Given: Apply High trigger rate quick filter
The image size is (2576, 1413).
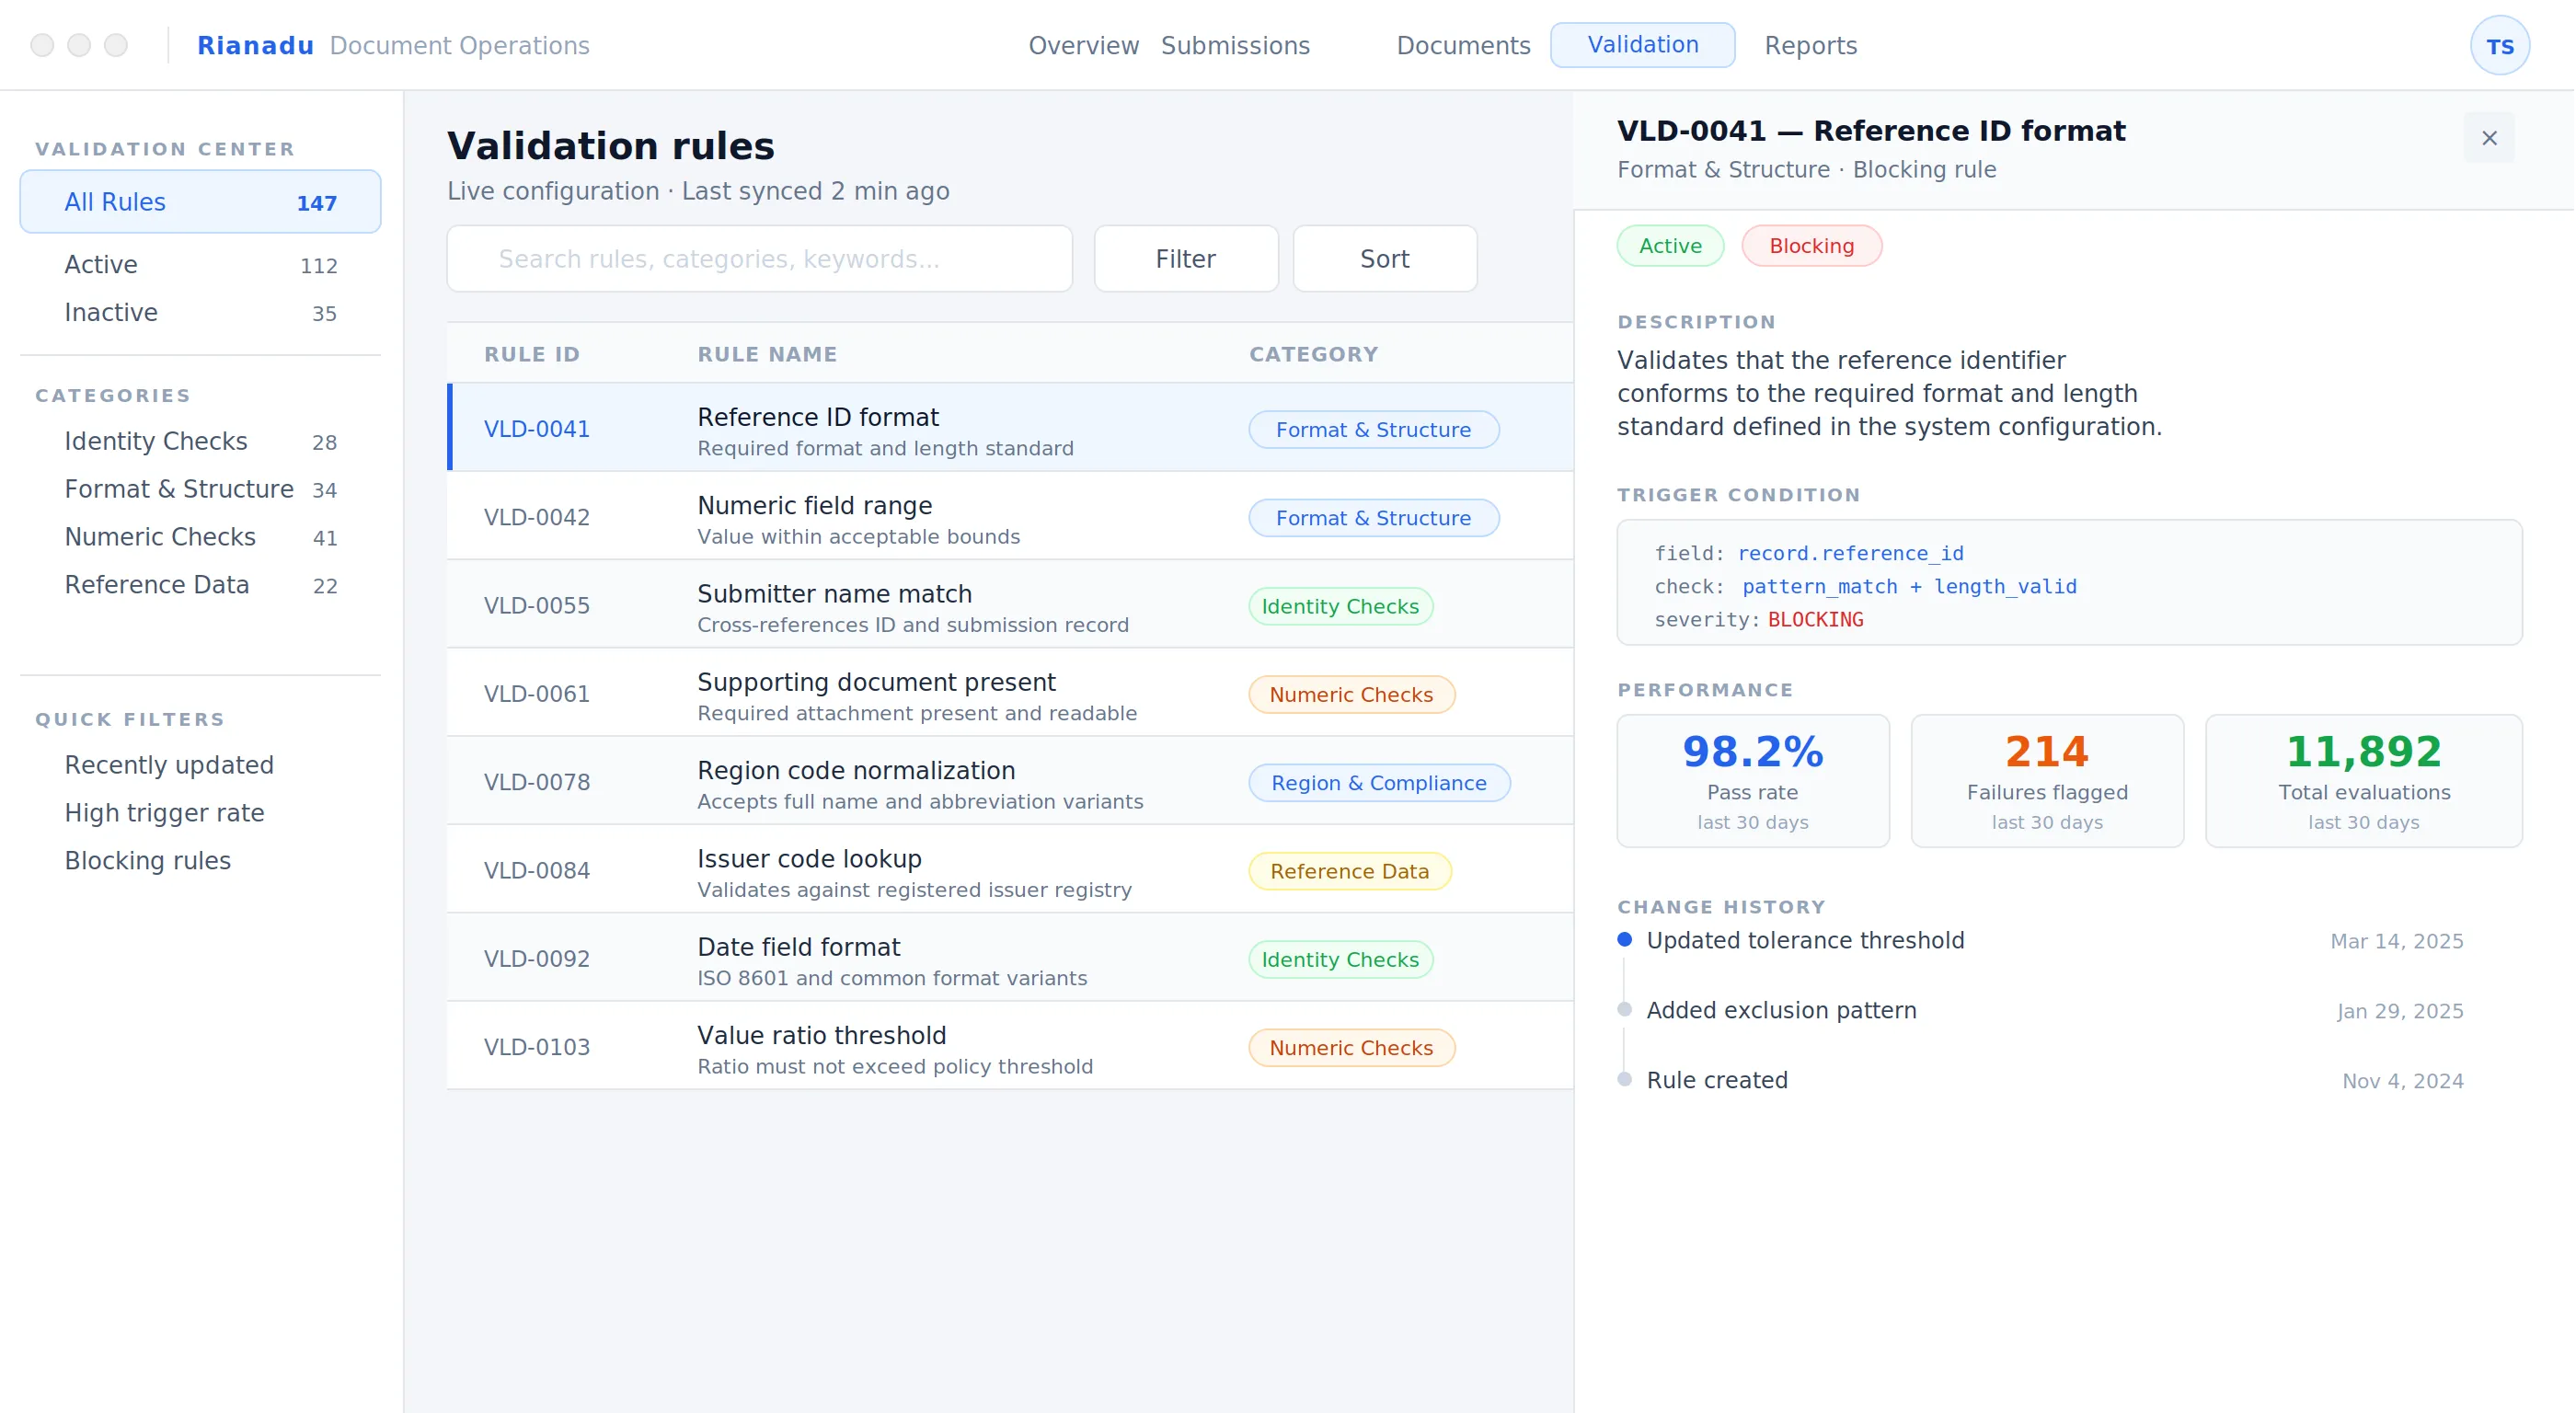Looking at the screenshot, I should (x=164, y=813).
